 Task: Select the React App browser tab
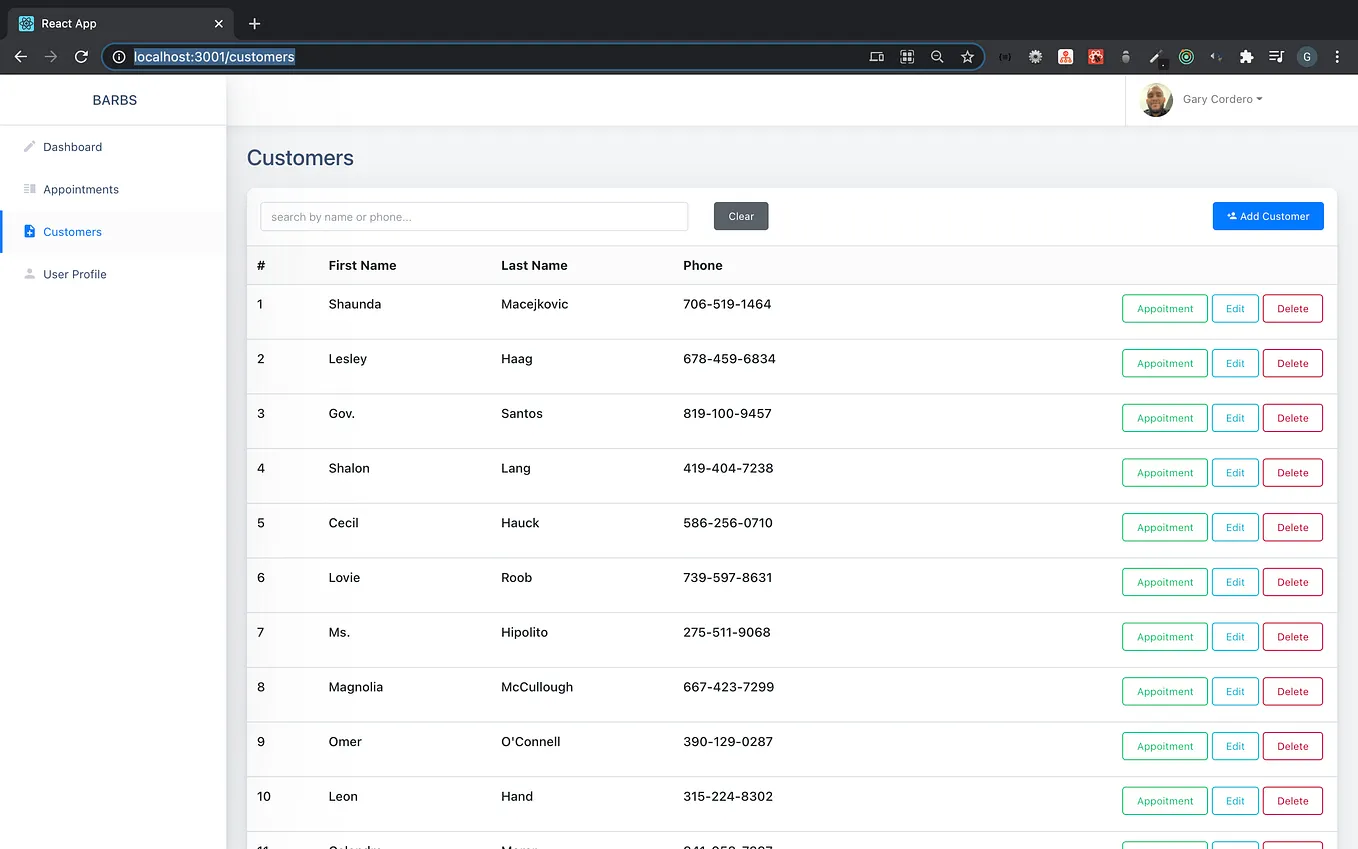[118, 23]
